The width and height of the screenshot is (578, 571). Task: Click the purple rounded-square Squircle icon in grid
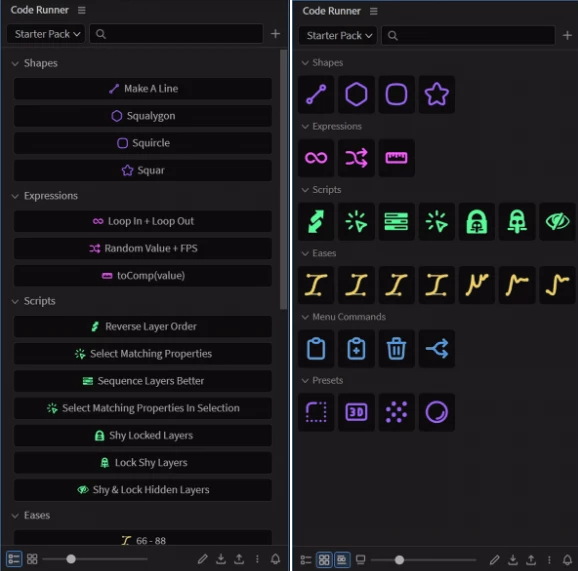(396, 94)
